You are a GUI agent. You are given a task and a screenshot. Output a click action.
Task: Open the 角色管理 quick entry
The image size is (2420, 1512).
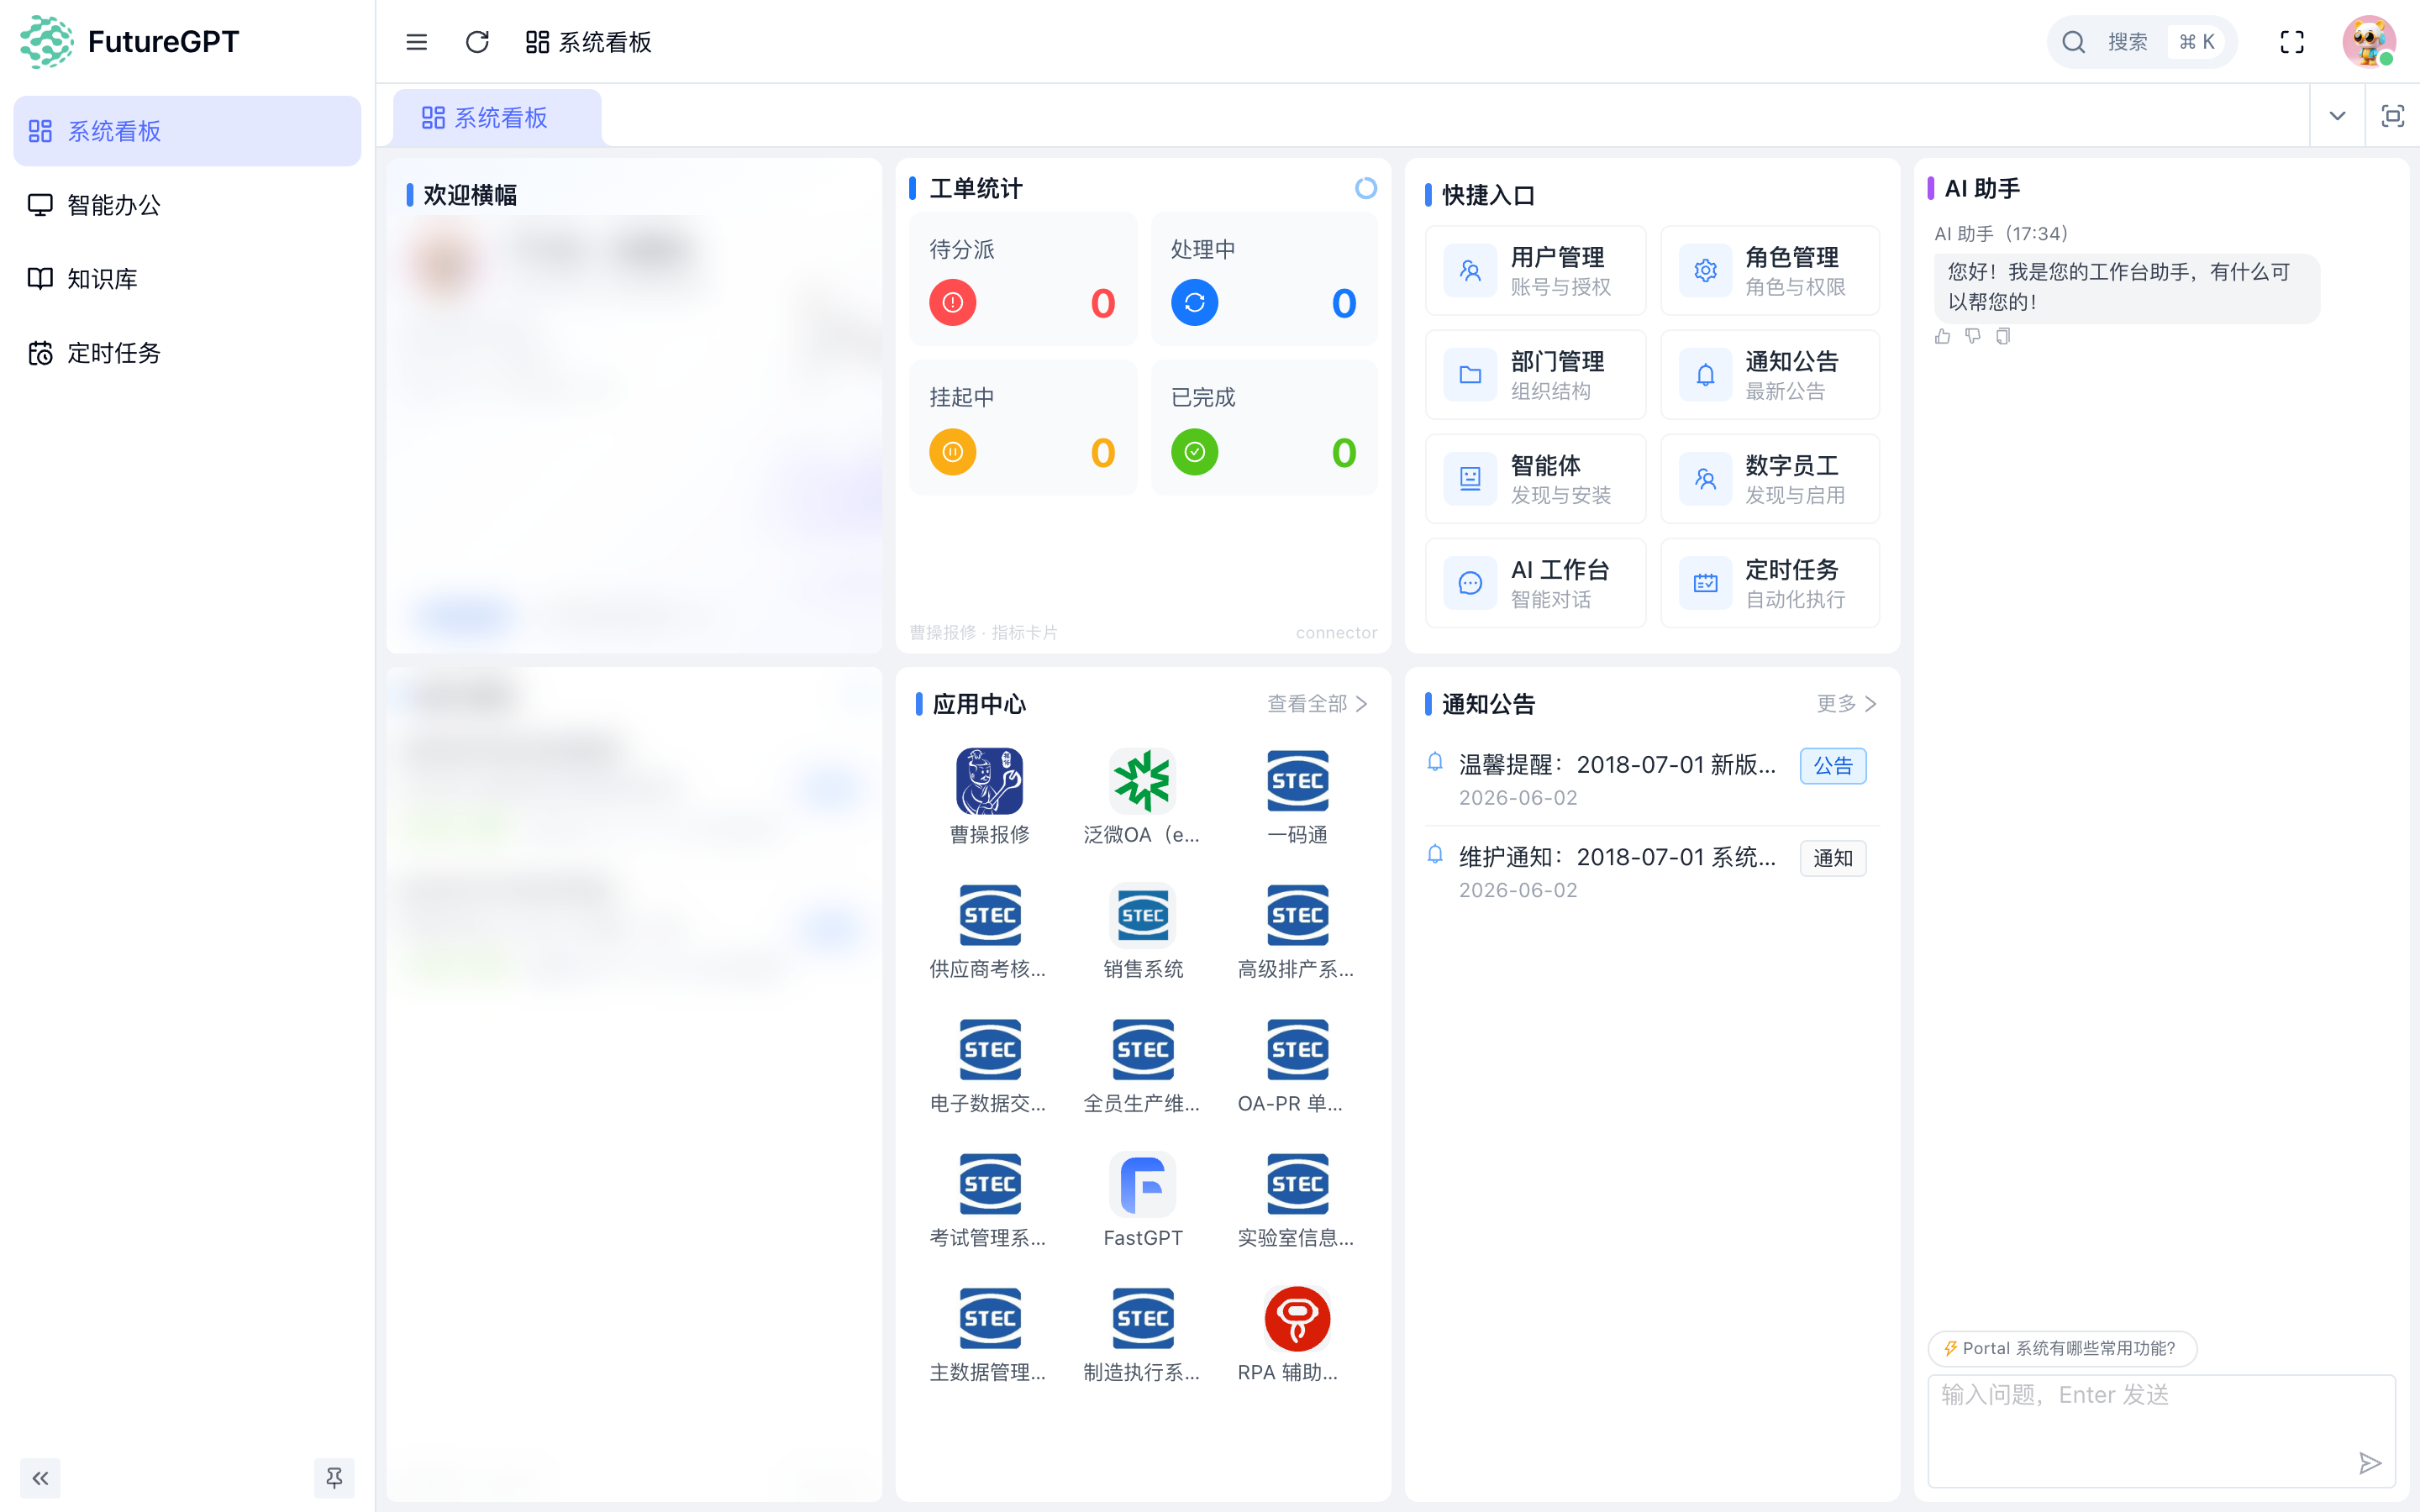pyautogui.click(x=1770, y=271)
